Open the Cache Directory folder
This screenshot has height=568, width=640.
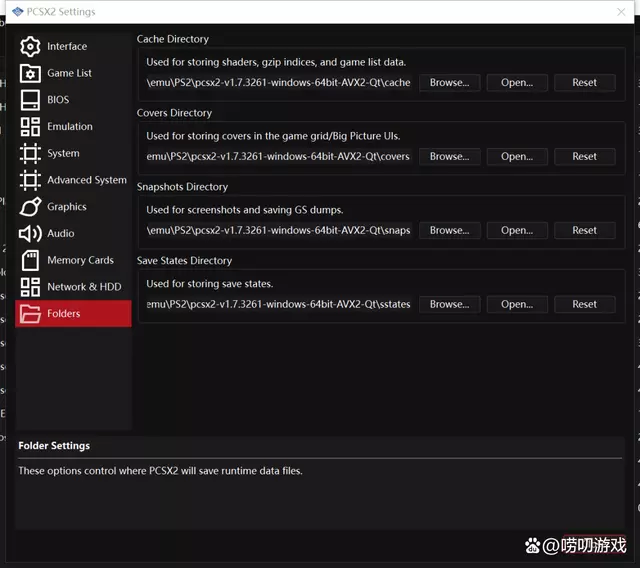(517, 83)
